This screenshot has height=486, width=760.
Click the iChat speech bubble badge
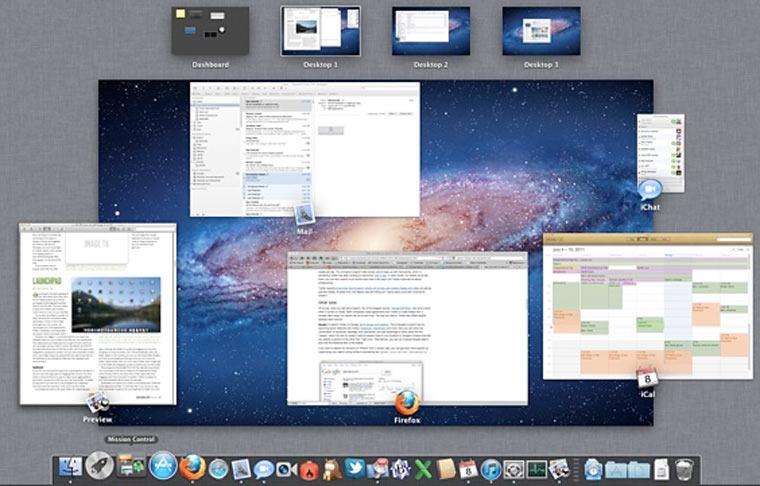coord(649,190)
